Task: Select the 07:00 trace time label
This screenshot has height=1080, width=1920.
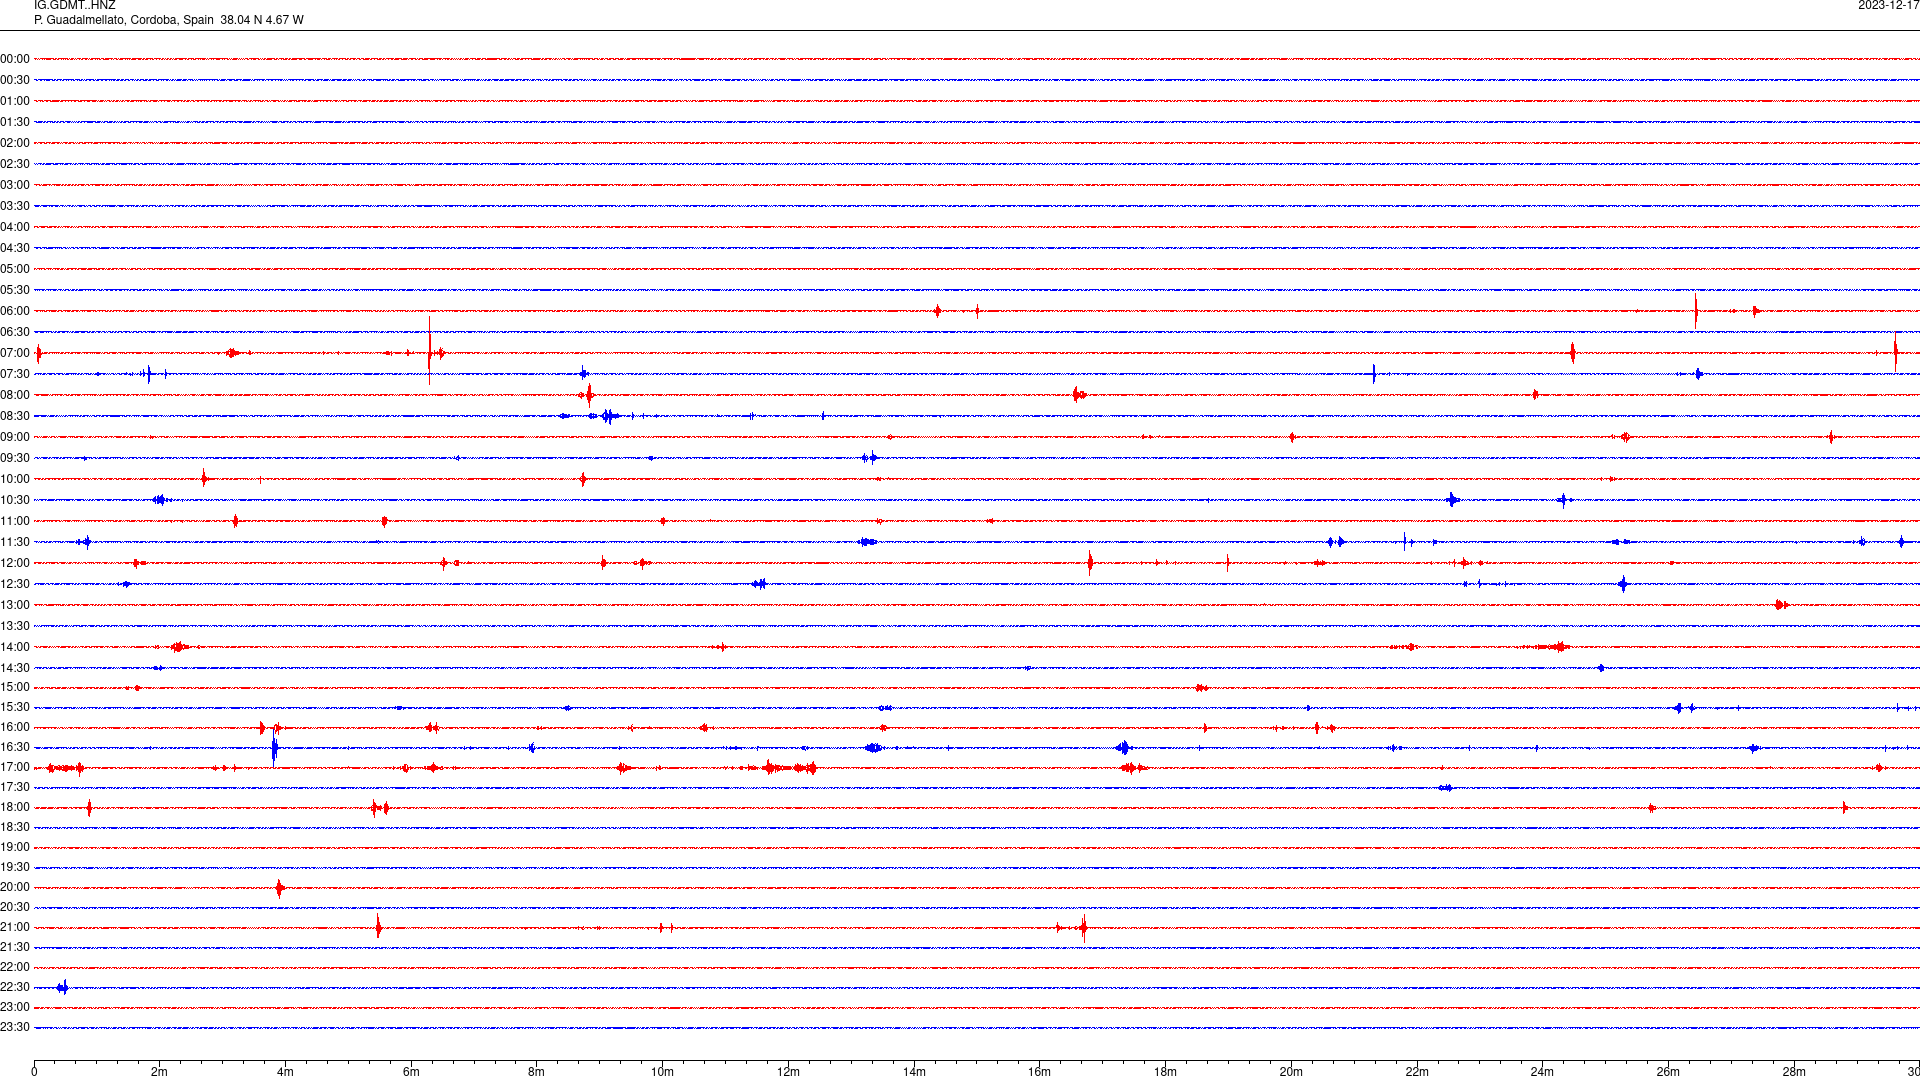Action: 15,353
